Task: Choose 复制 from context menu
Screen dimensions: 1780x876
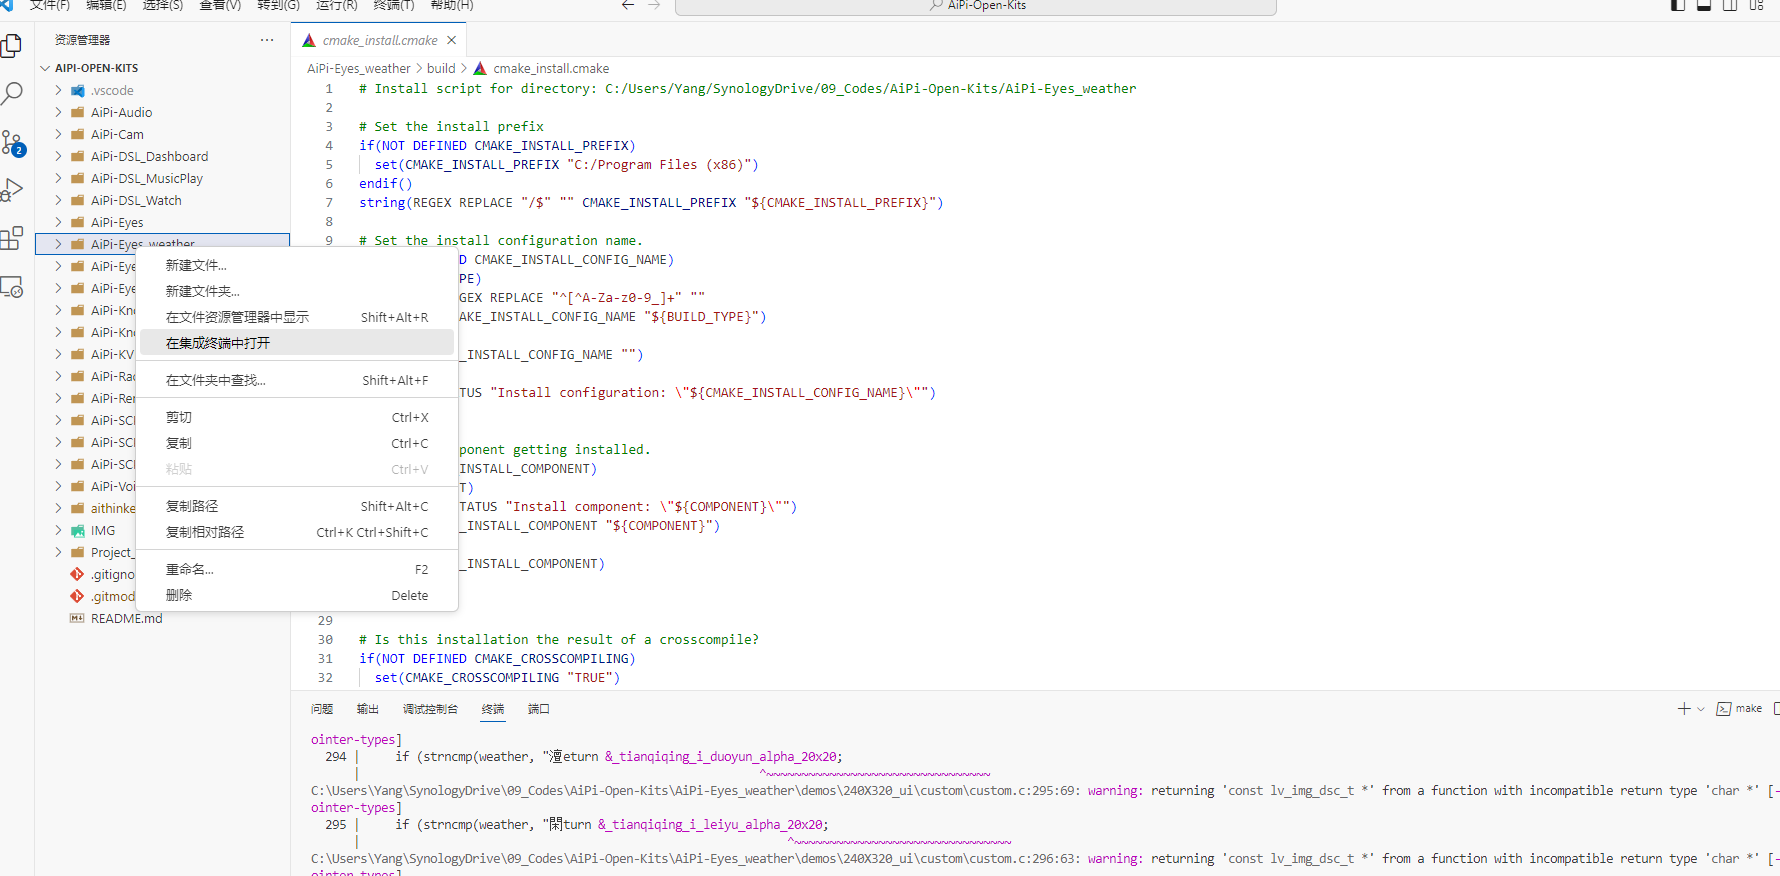Action: click(x=297, y=443)
